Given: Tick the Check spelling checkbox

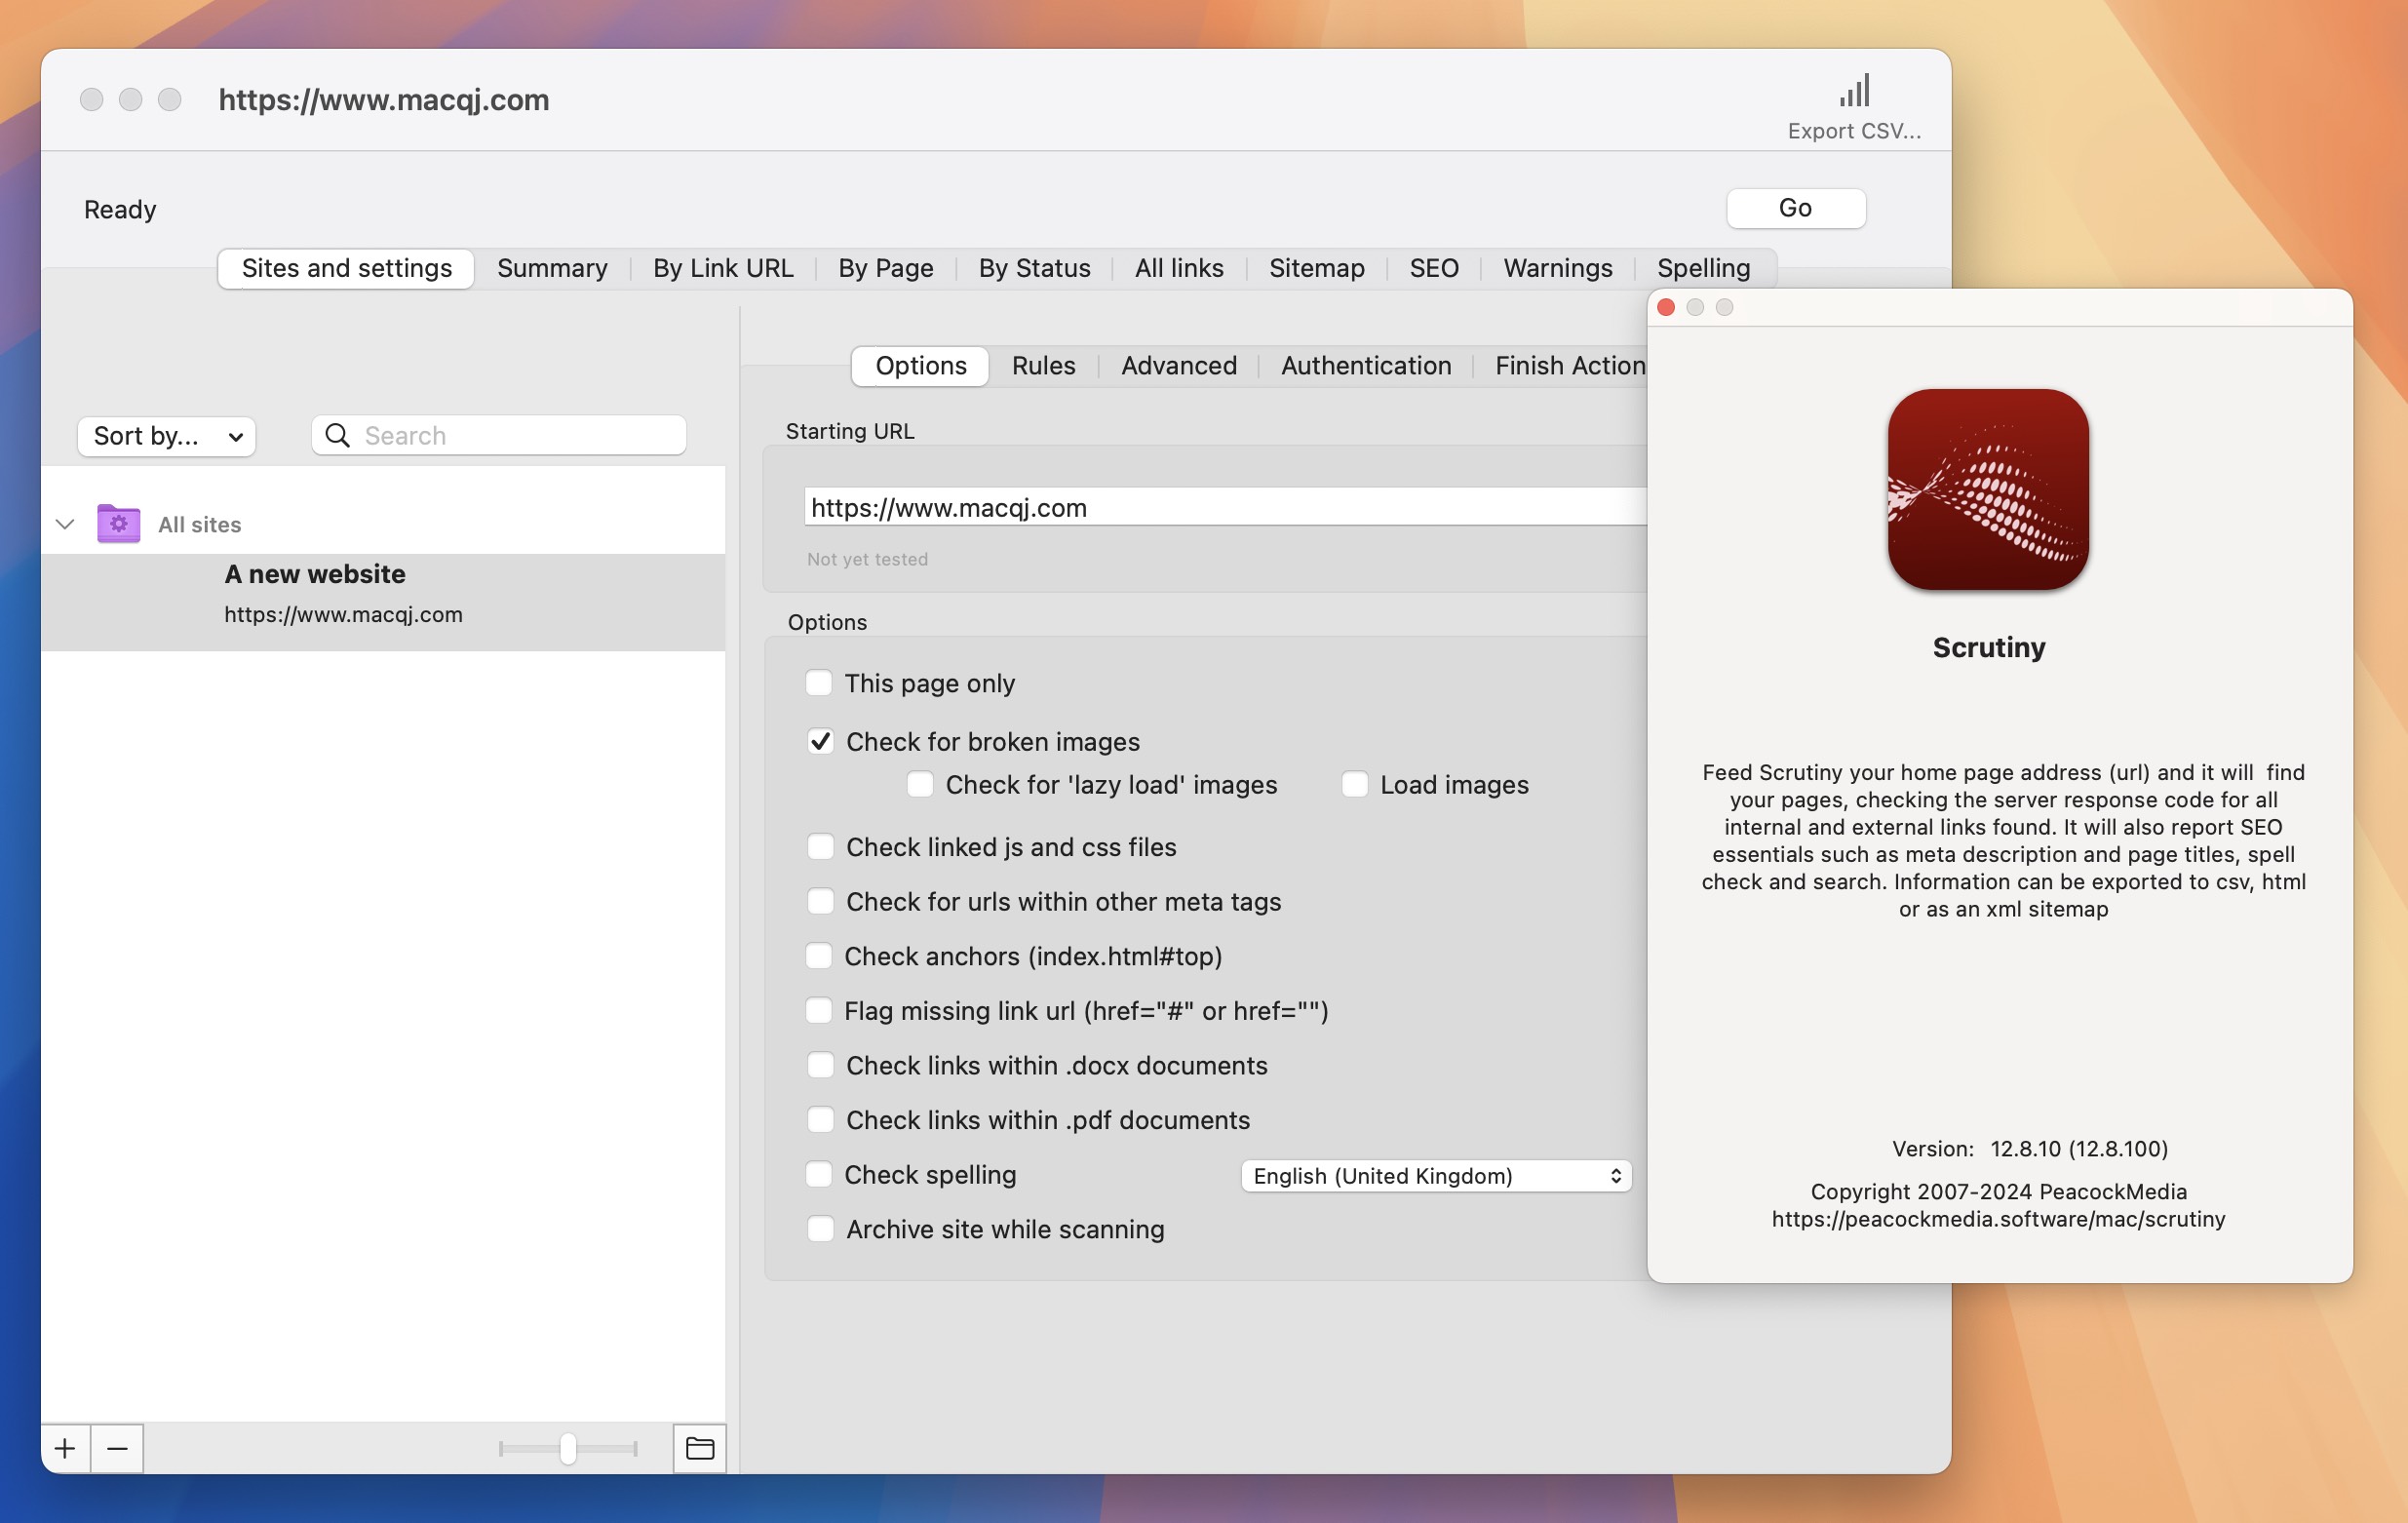Looking at the screenshot, I should coord(819,1174).
